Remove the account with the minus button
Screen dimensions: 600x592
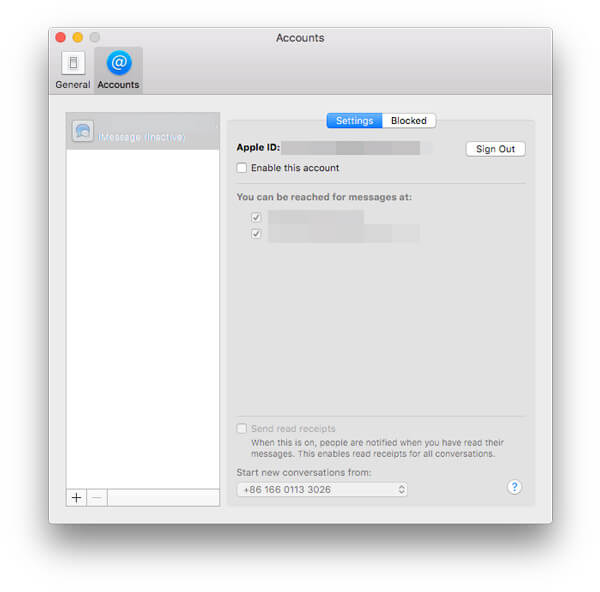pos(97,497)
